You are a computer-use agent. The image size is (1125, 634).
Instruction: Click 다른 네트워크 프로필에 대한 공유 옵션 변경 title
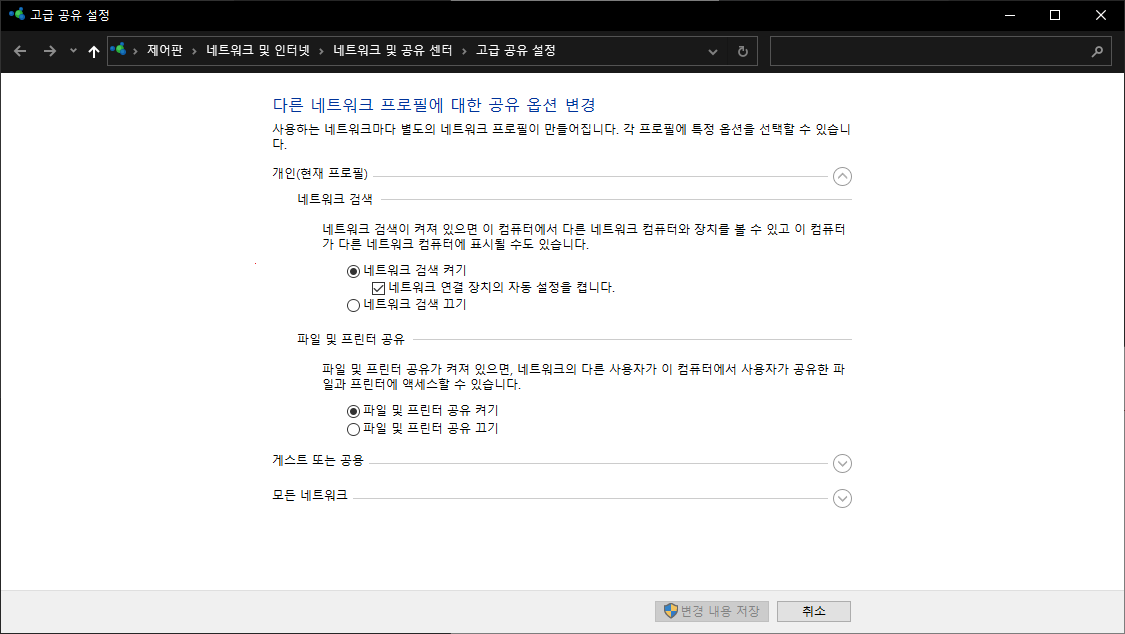tap(434, 105)
